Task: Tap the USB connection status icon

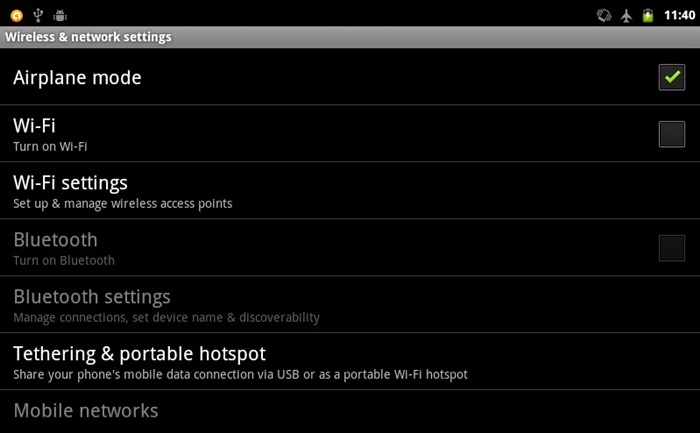Action: 38,15
